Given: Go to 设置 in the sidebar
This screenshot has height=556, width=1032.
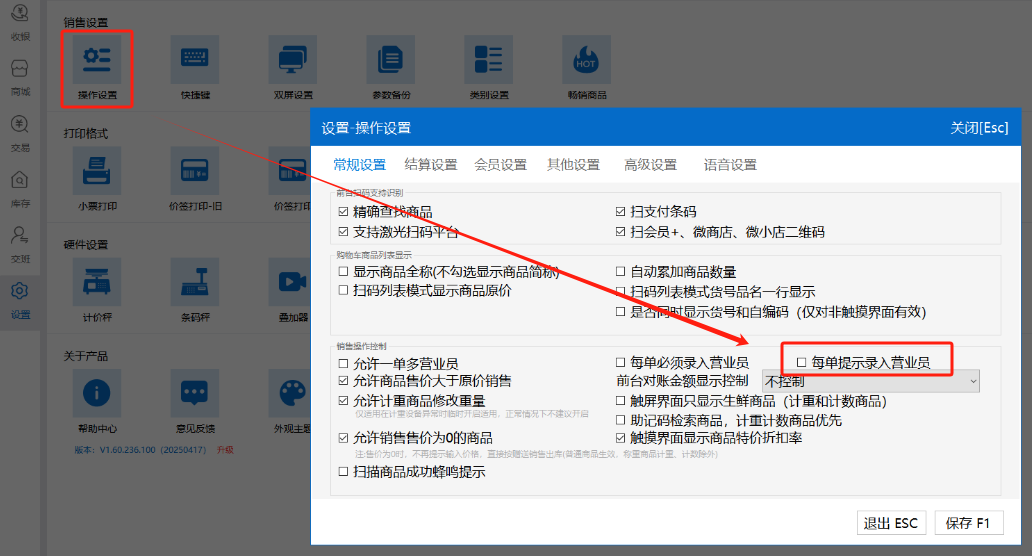Looking at the screenshot, I should pos(20,301).
